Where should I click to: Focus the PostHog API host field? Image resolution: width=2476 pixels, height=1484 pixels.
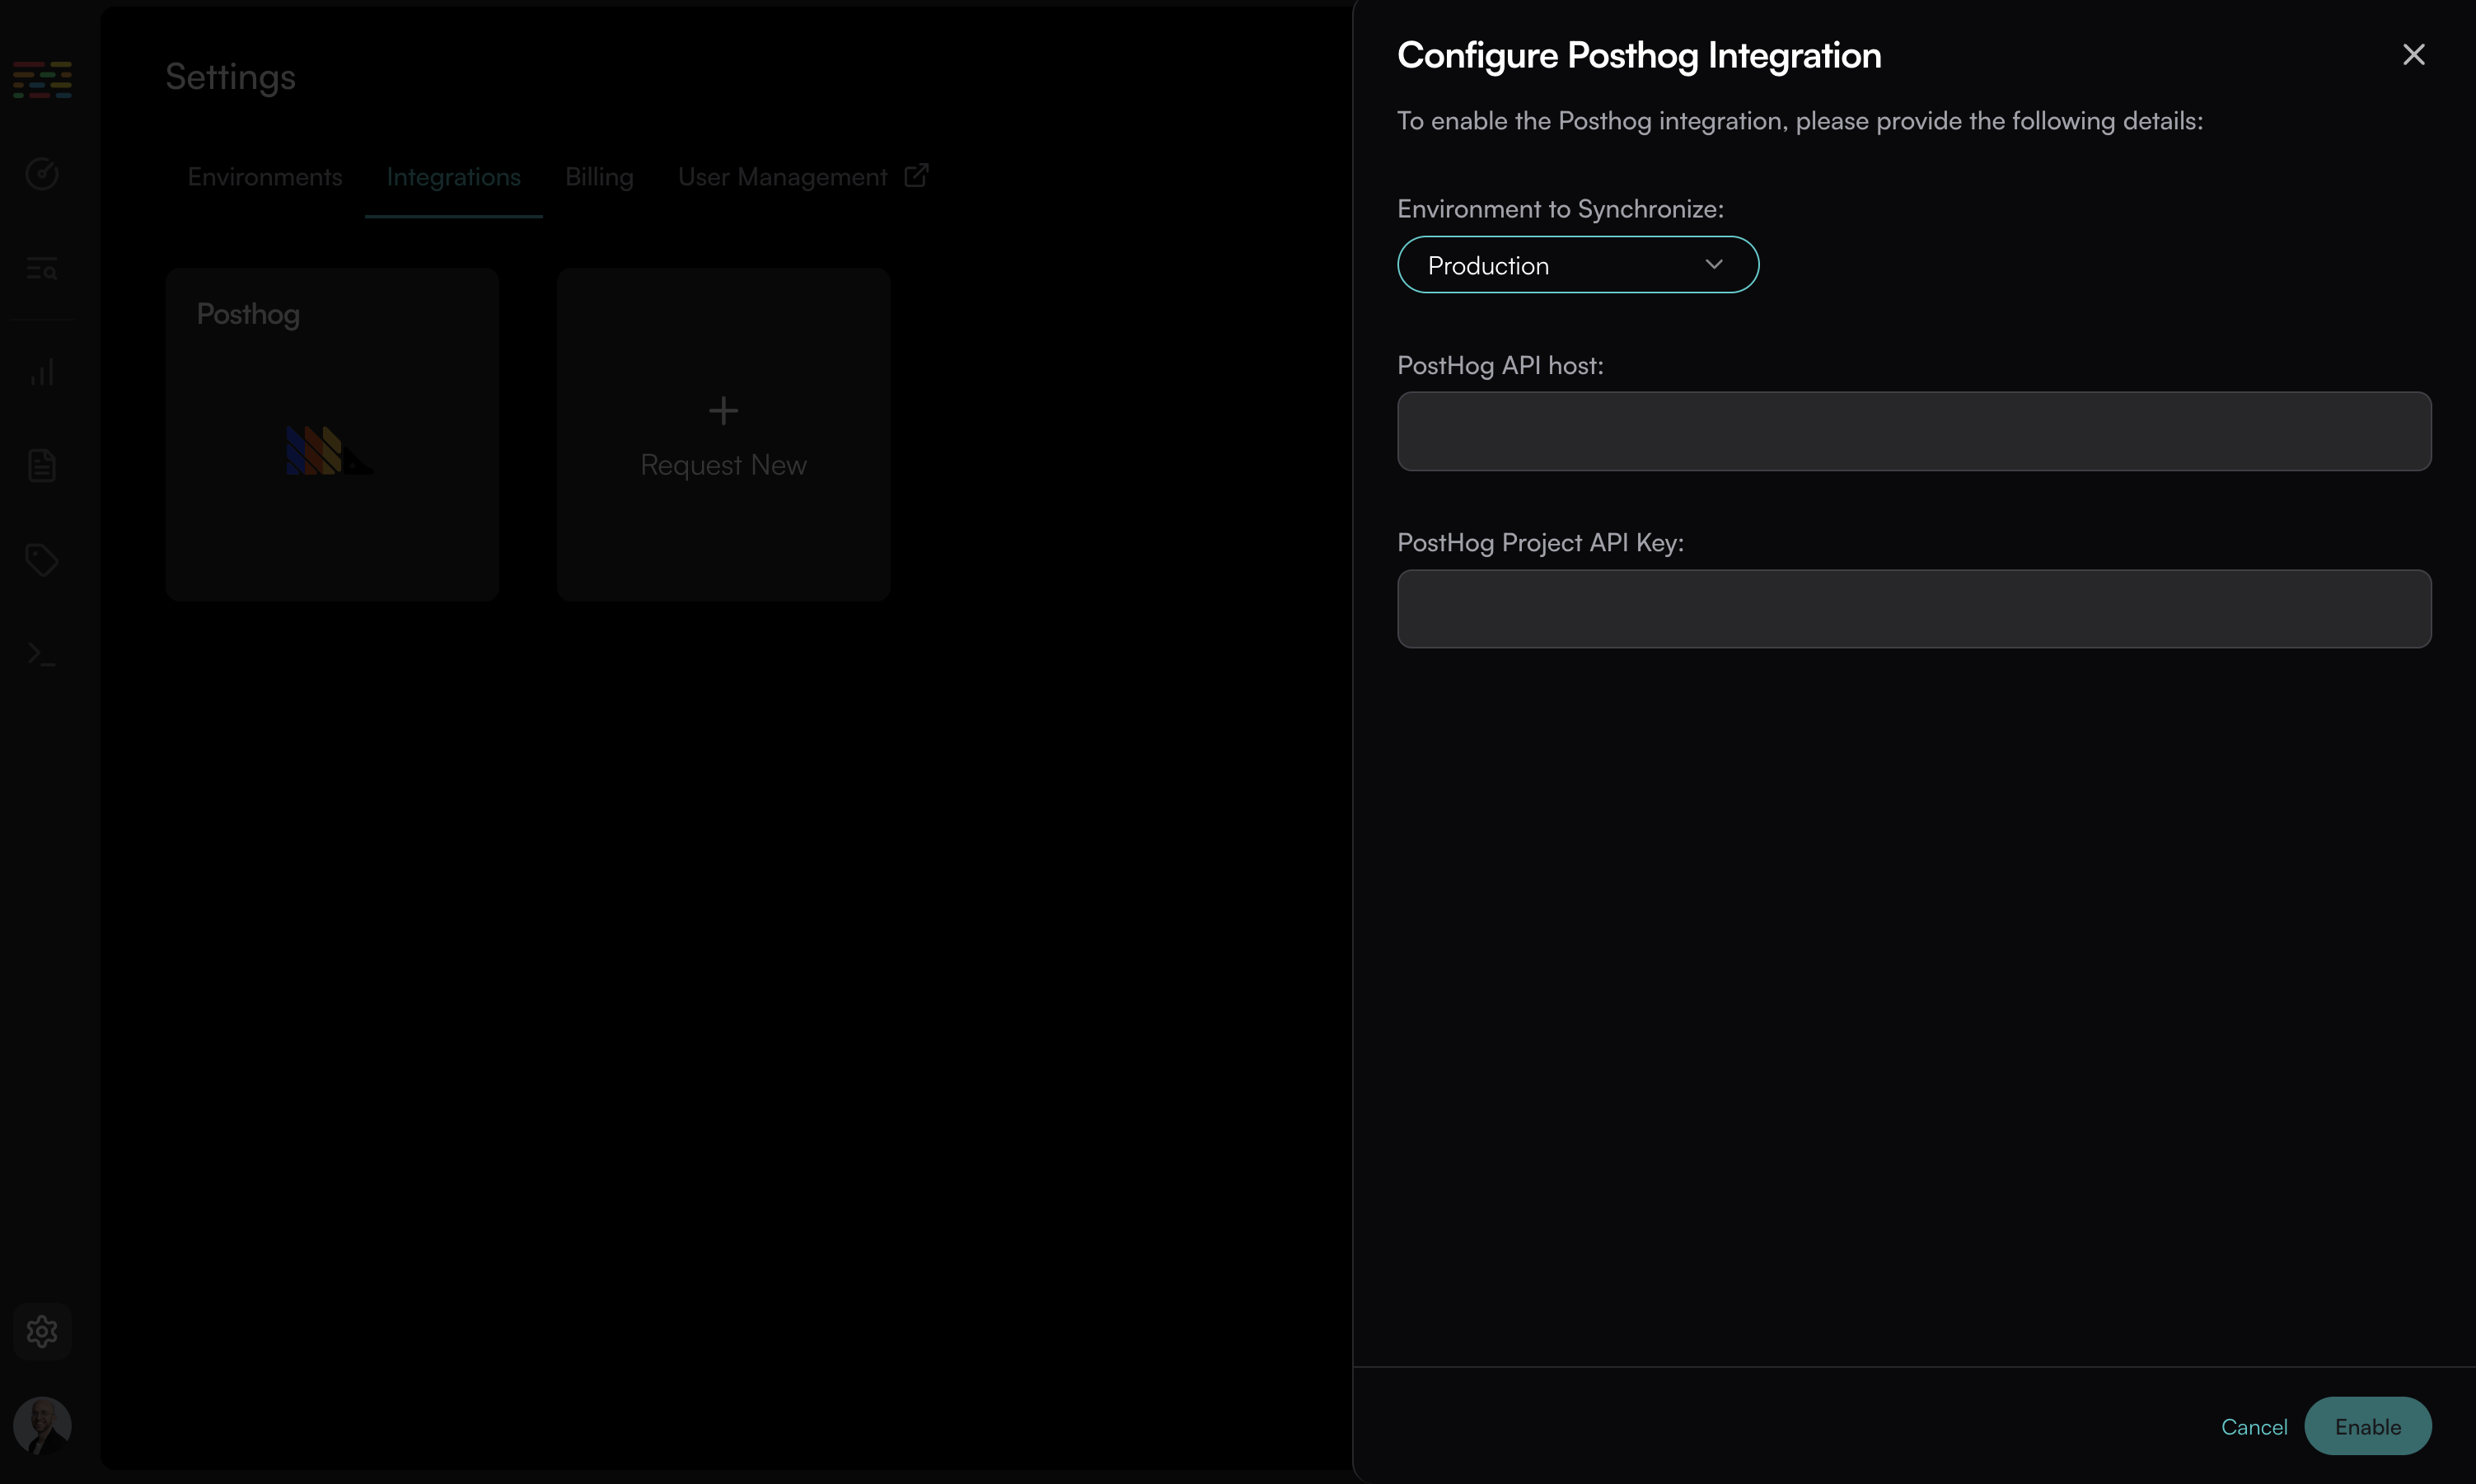(1913, 431)
